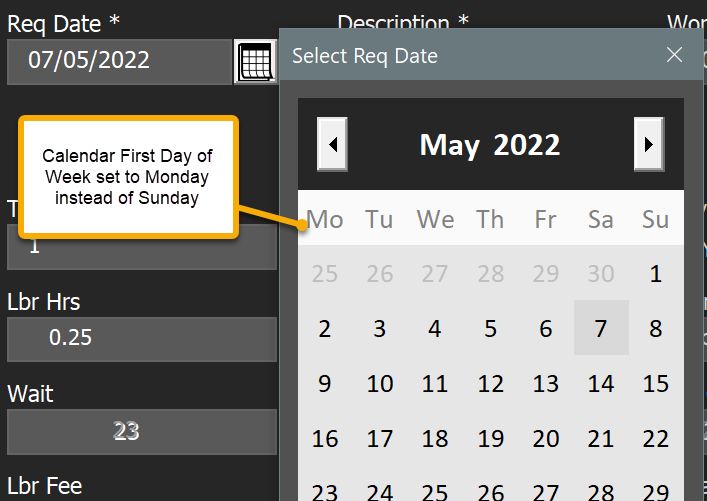
Task: Click the greyed-out April 25 date
Action: (x=325, y=273)
